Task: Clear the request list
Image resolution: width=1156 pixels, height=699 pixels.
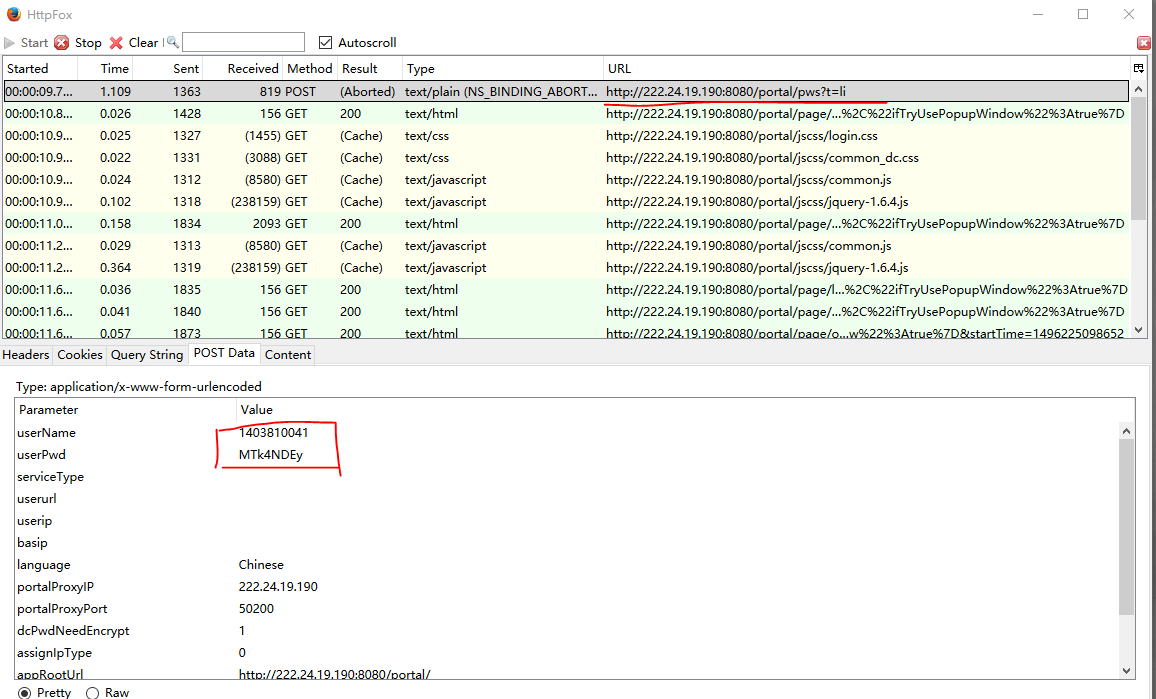Action: (133, 43)
